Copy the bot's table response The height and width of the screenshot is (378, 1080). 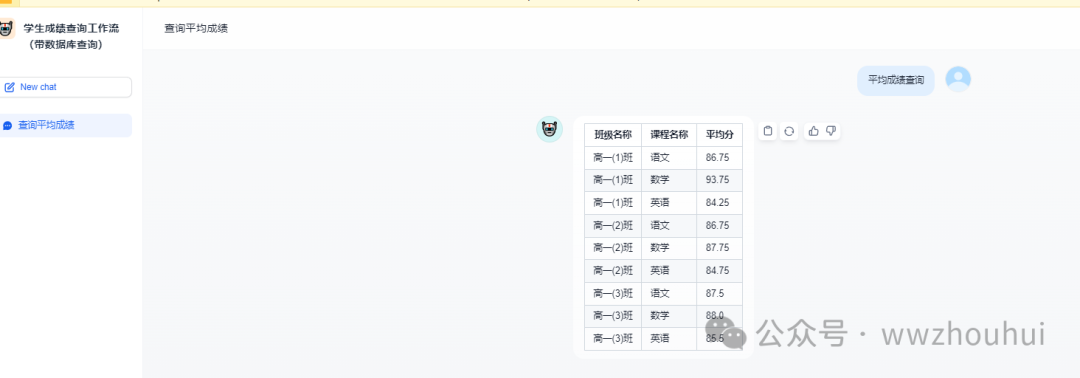769,131
